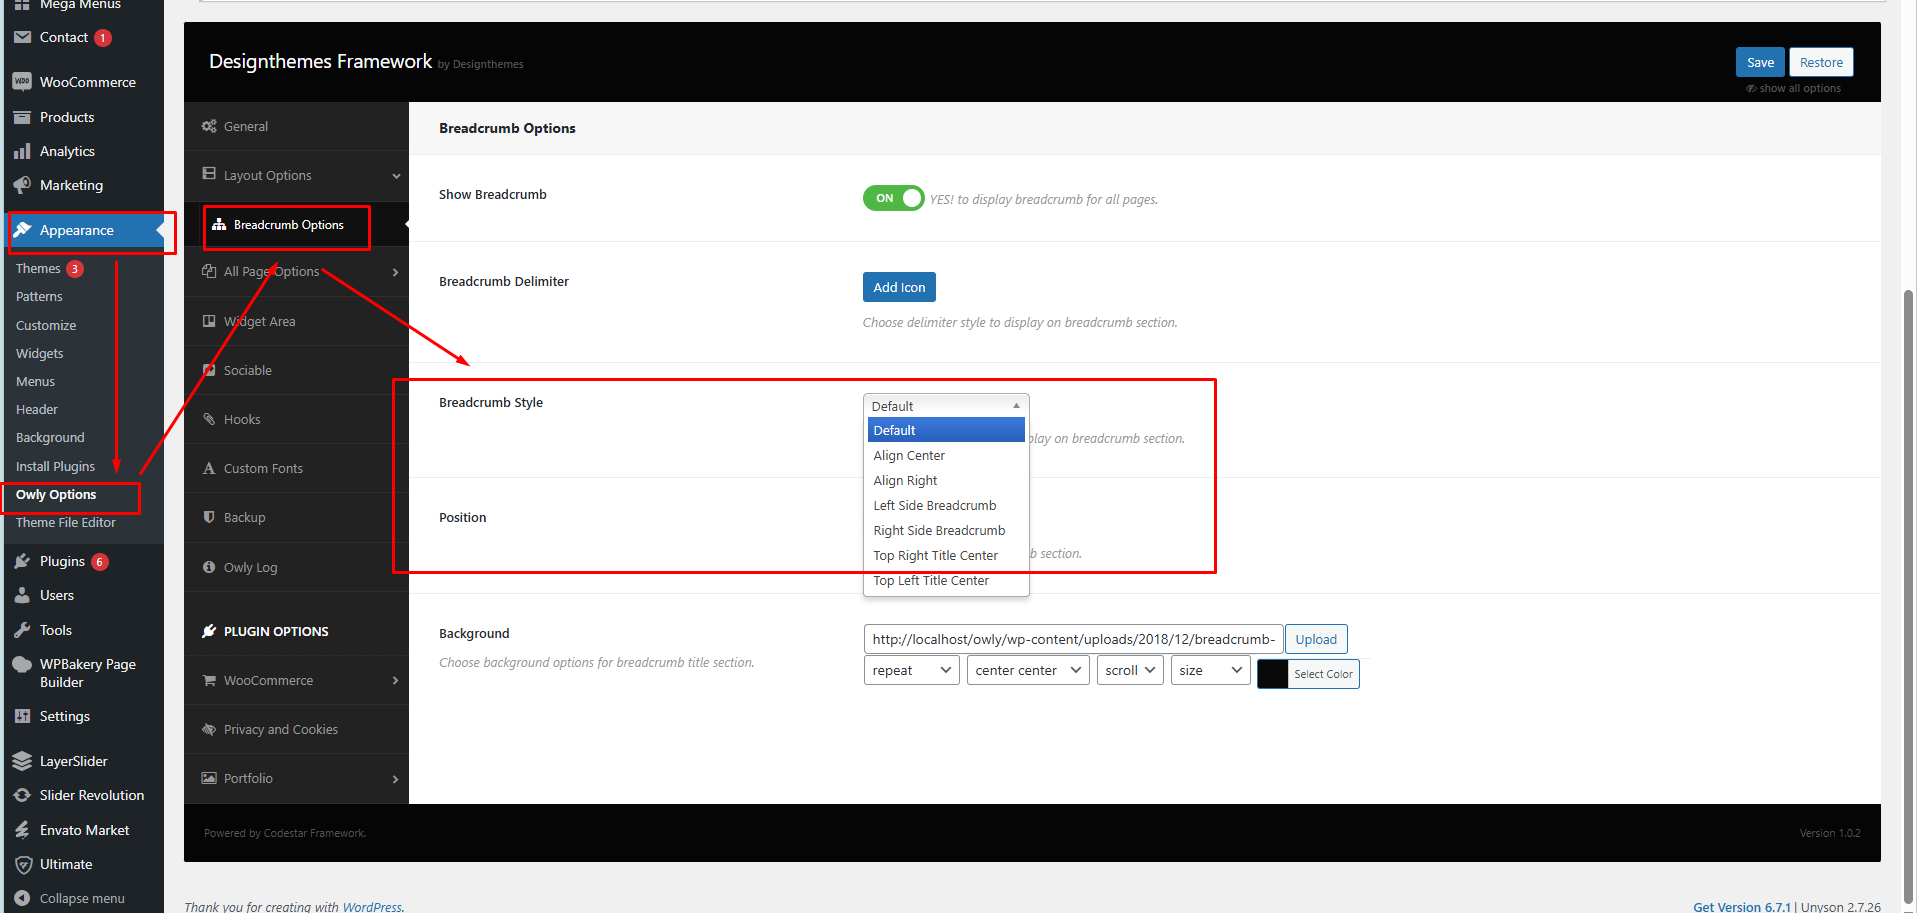Choose Align Center from style list
Screen dimensions: 1917x913
946,455
